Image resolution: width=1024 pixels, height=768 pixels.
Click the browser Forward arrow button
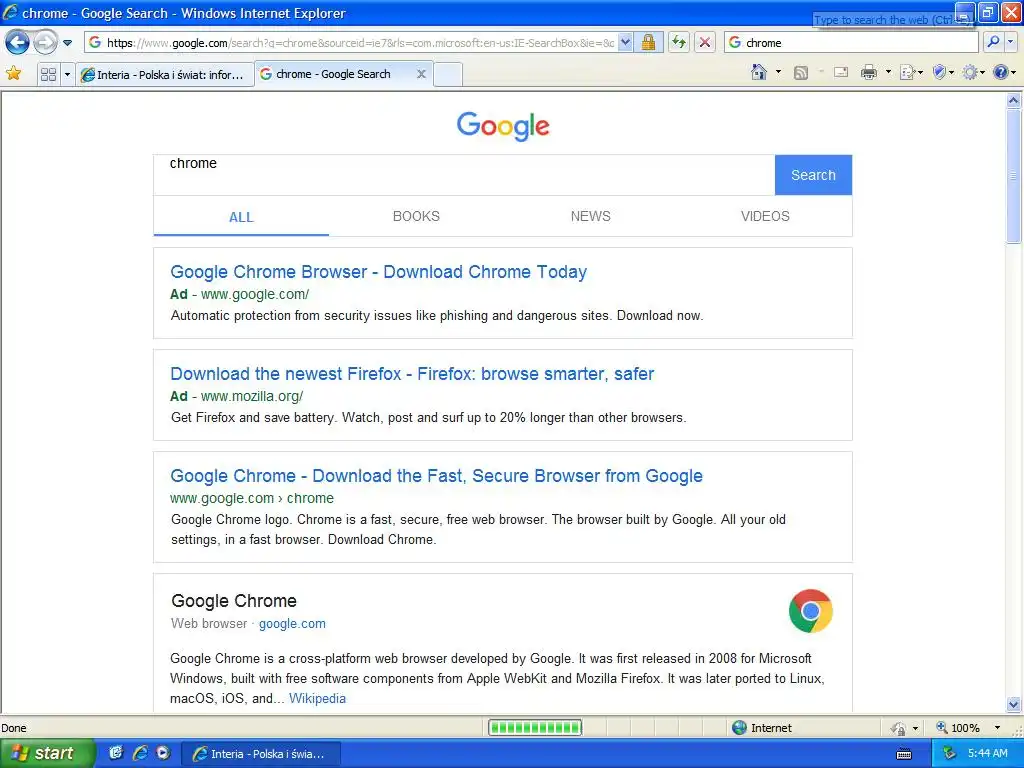point(45,43)
